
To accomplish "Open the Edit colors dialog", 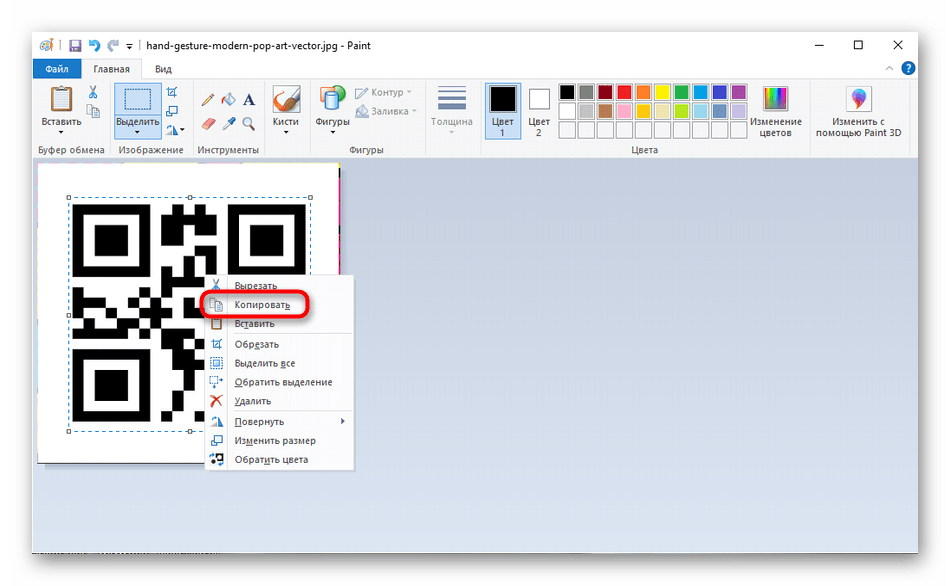I will click(776, 112).
